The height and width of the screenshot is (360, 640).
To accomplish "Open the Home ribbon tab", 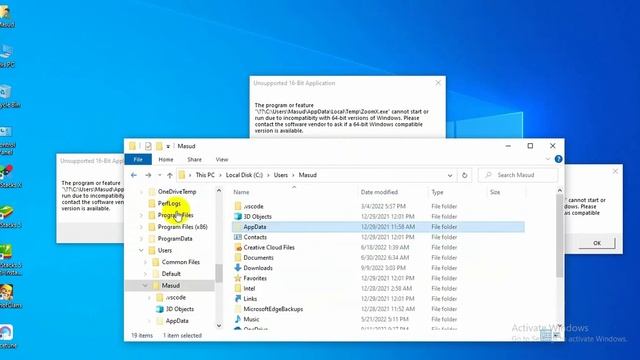I will coord(166,160).
